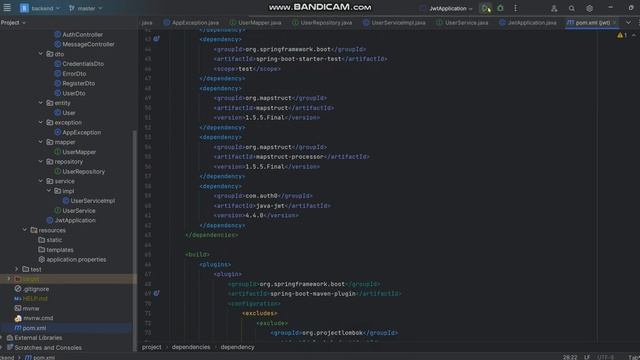
Task: Collapse the resources folder
Action: pyautogui.click(x=24, y=230)
